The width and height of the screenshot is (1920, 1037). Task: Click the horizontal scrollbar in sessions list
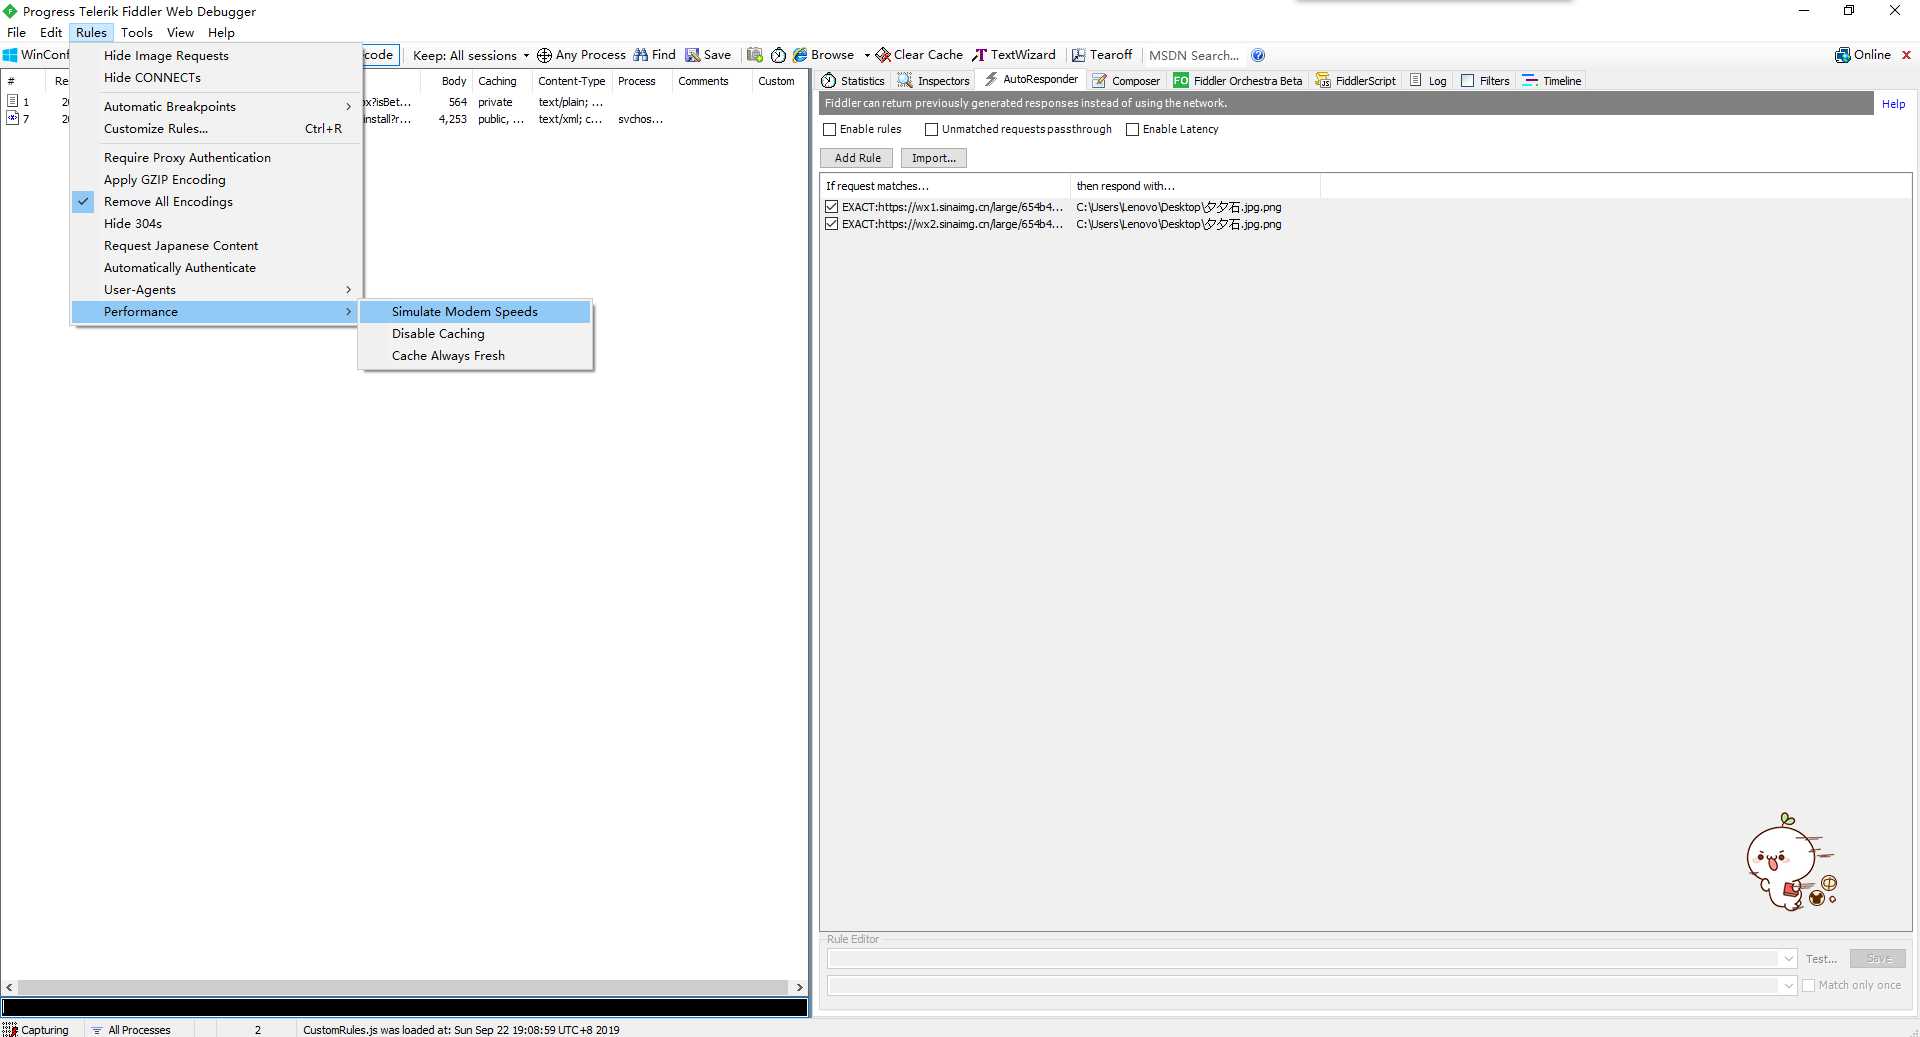(403, 987)
